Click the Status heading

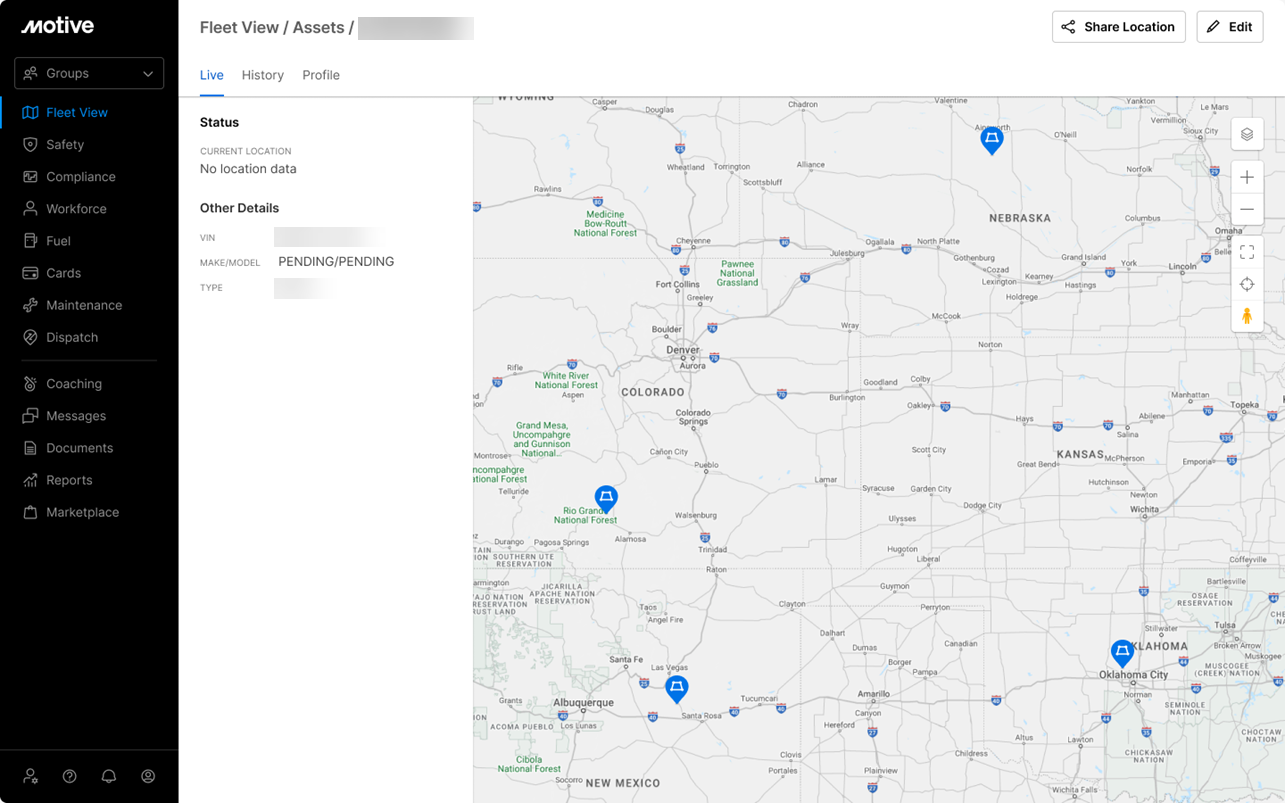(x=219, y=123)
